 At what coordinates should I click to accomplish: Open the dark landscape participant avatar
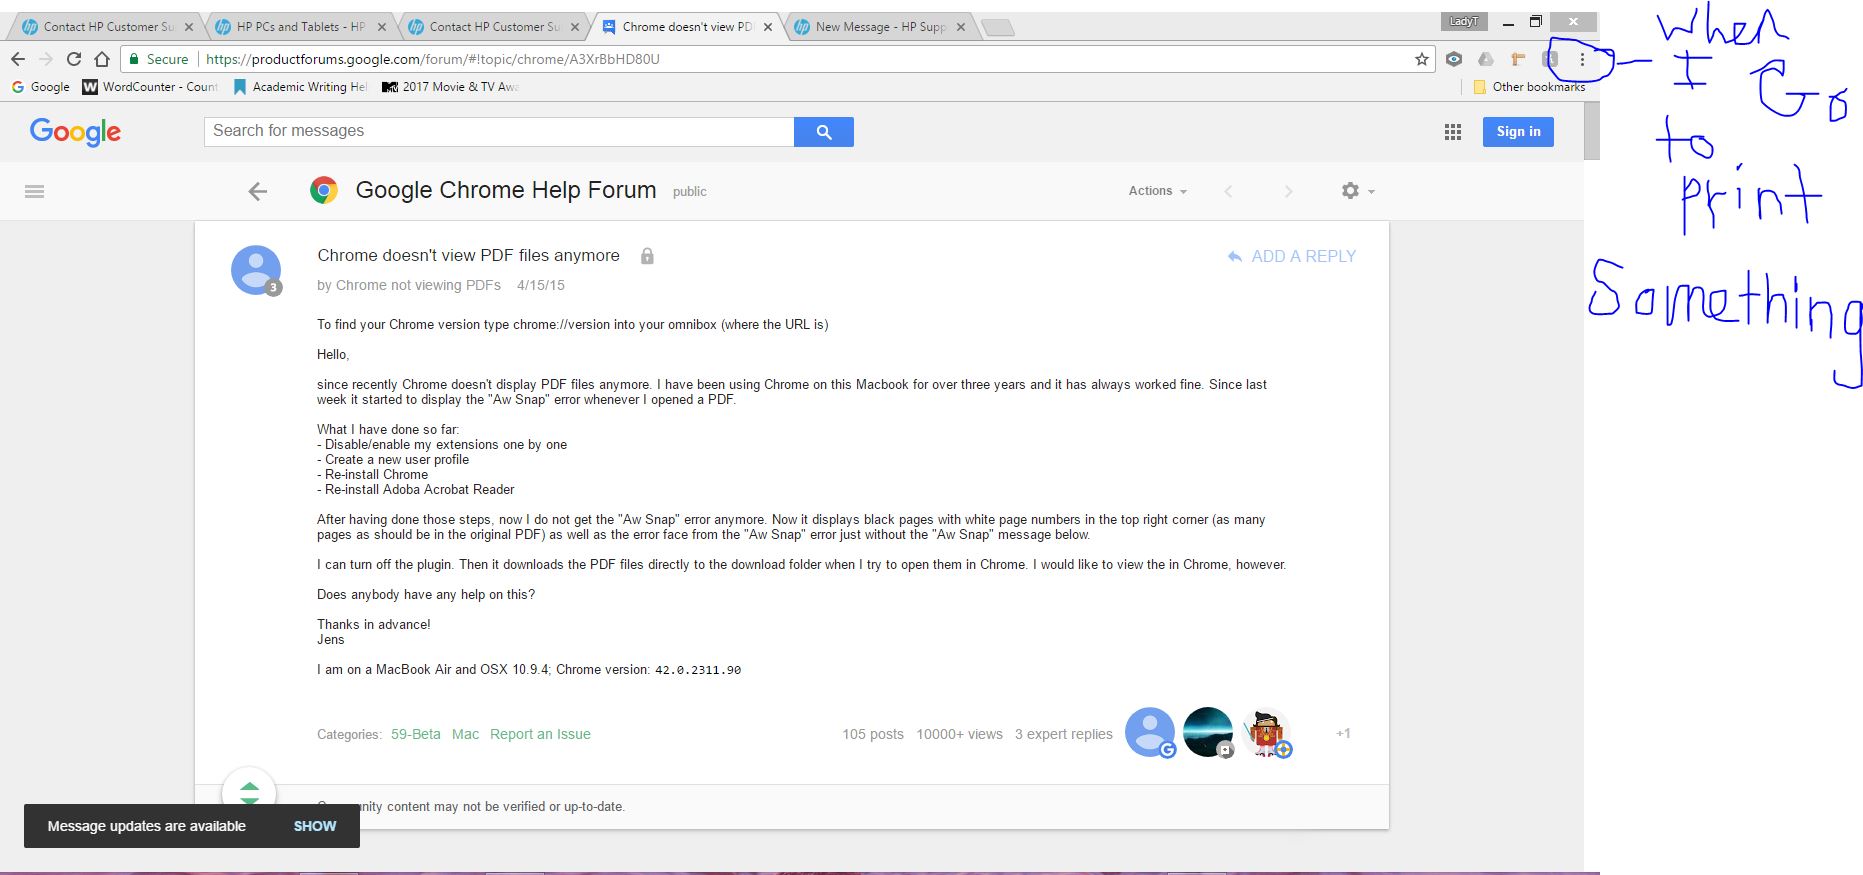(1209, 733)
